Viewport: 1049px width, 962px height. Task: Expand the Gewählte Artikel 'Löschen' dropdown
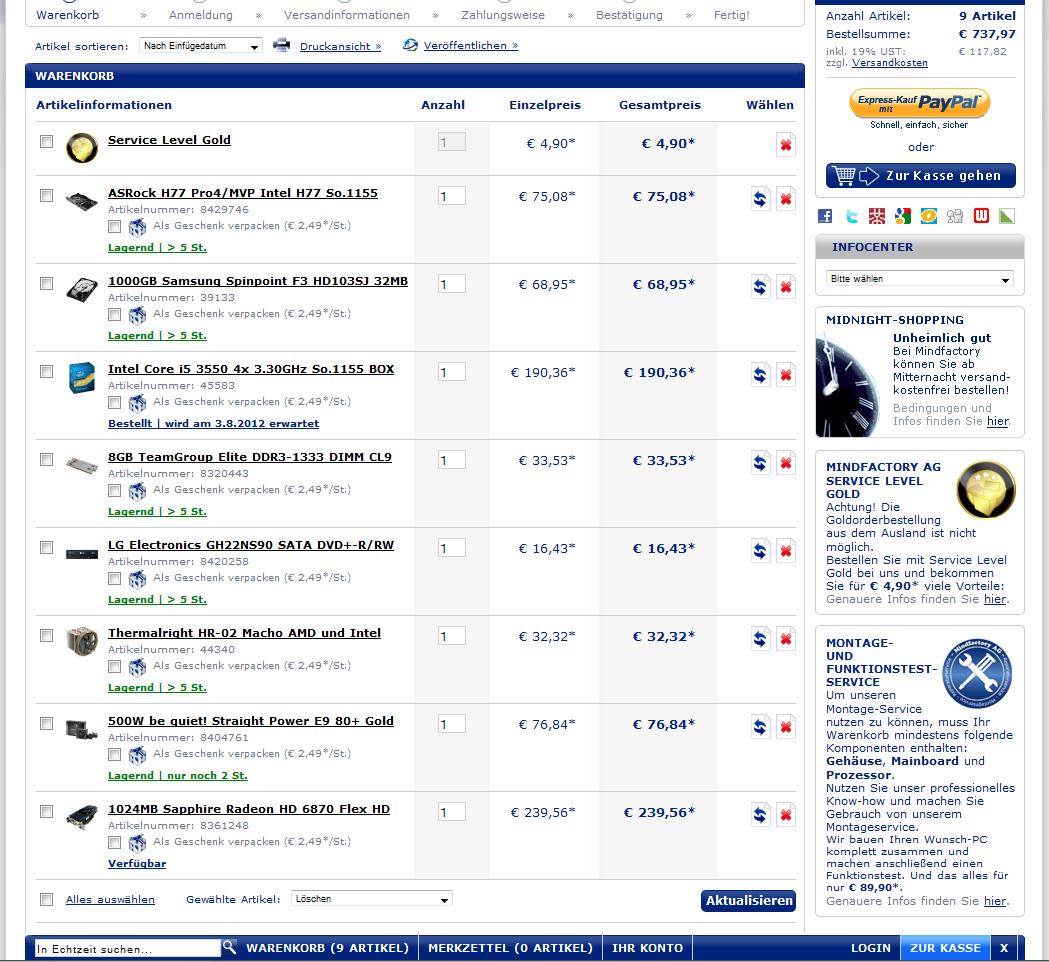tap(371, 899)
